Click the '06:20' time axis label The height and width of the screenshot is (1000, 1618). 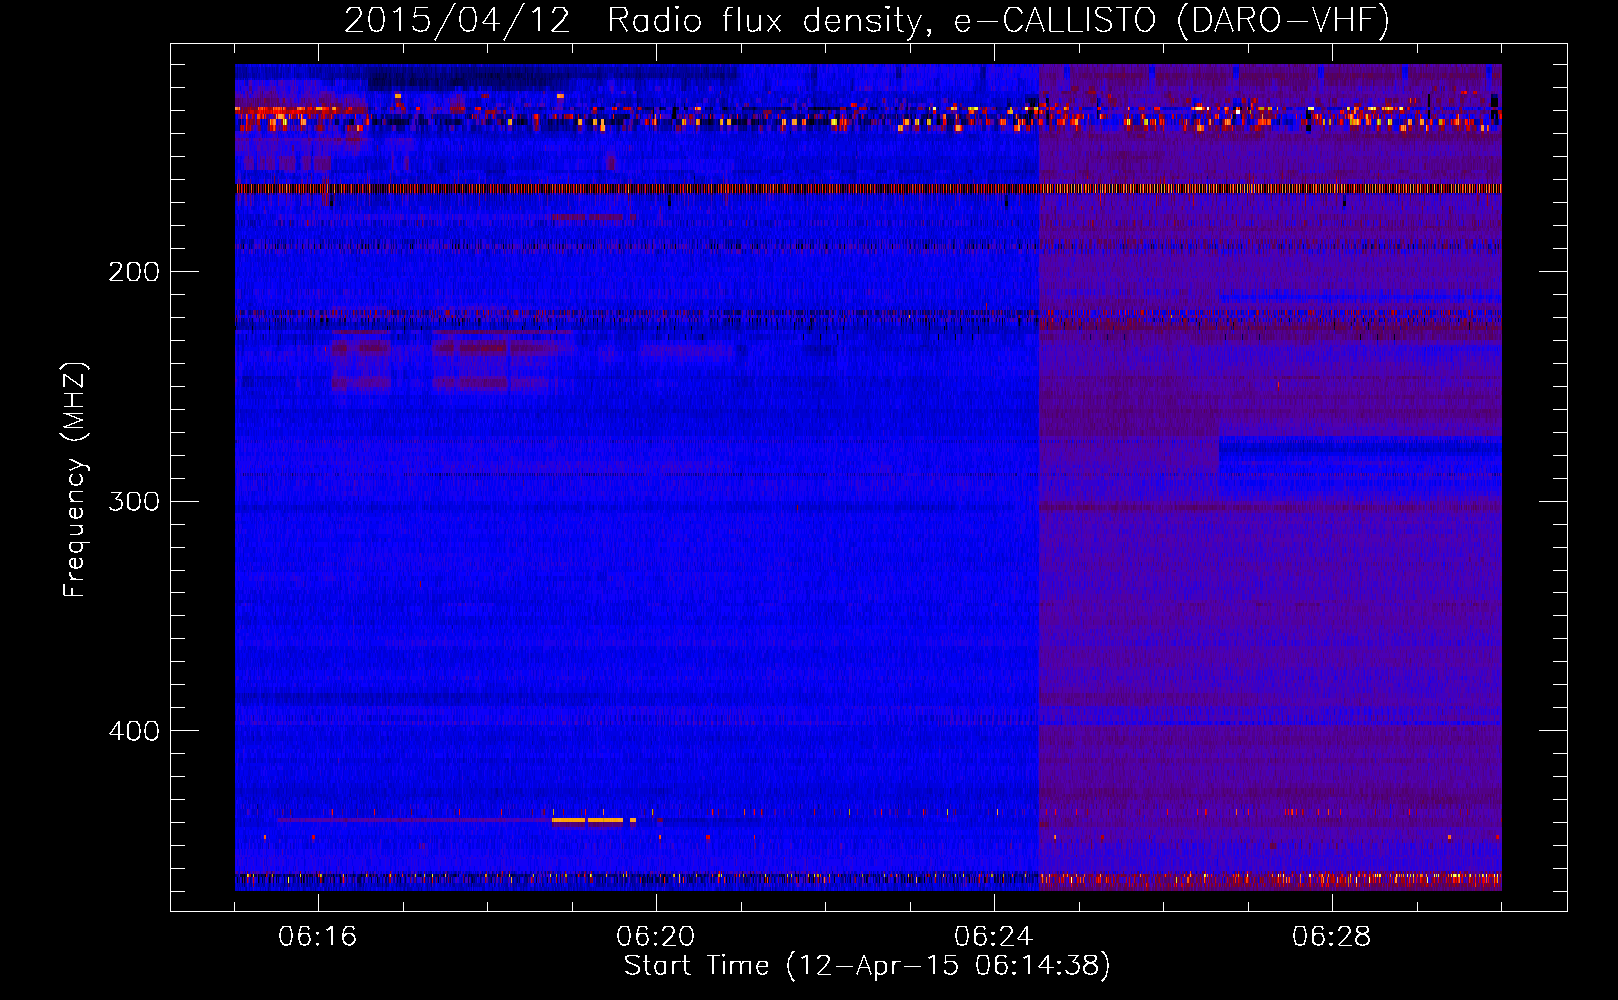[655, 937]
